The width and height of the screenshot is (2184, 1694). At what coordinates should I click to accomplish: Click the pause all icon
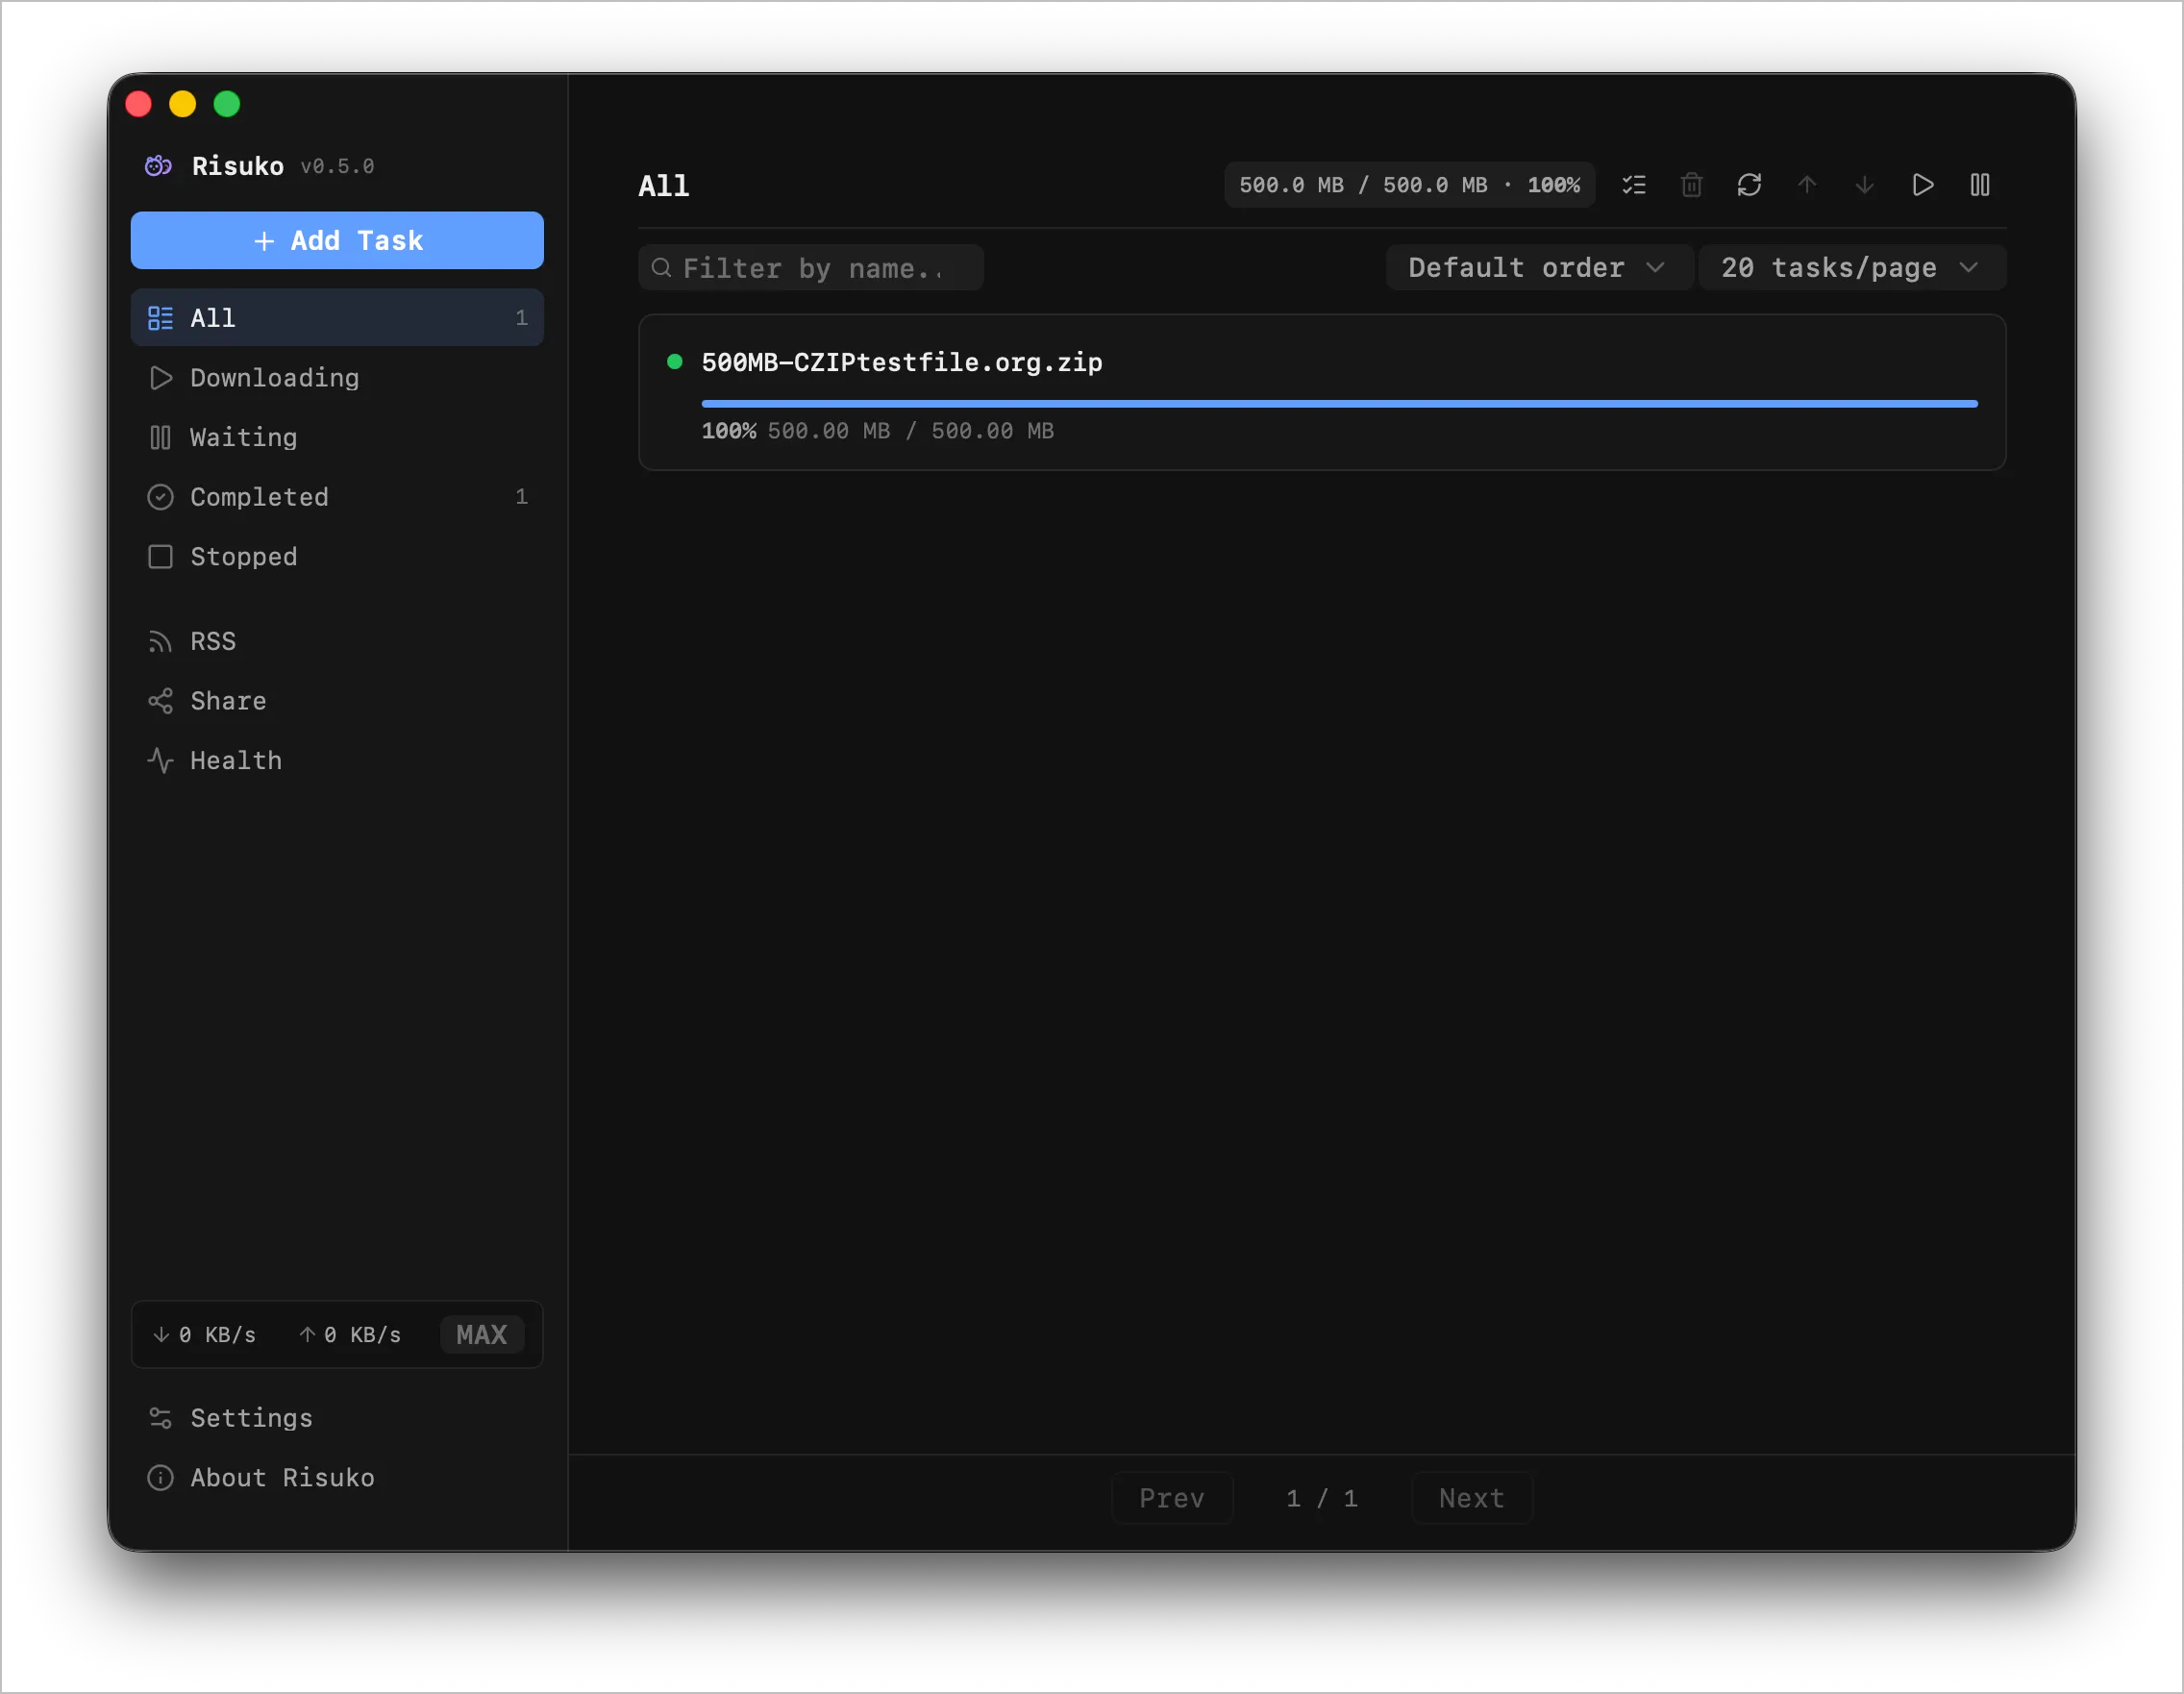pyautogui.click(x=1980, y=185)
